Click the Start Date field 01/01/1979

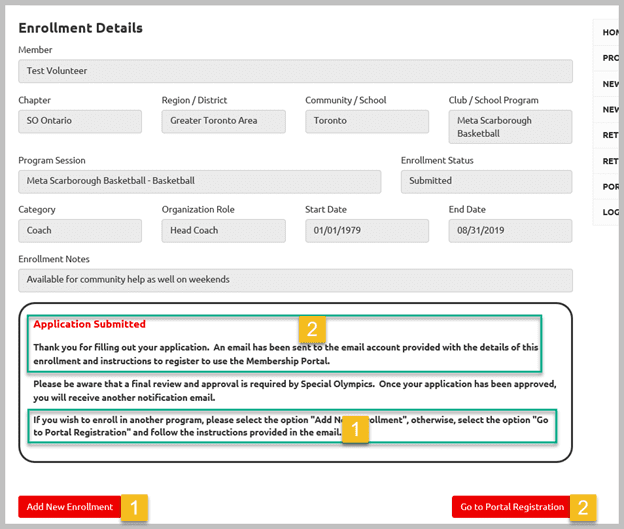pos(367,231)
